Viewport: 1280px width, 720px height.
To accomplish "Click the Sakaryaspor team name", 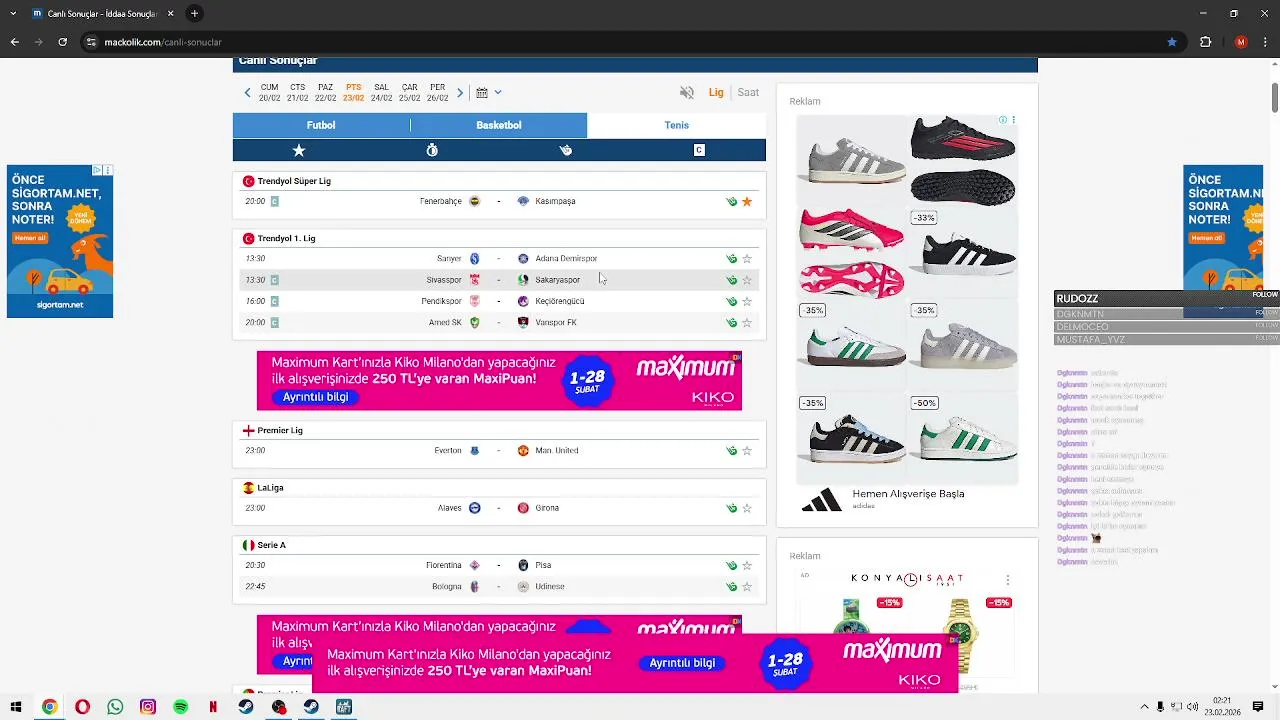I will [x=557, y=280].
